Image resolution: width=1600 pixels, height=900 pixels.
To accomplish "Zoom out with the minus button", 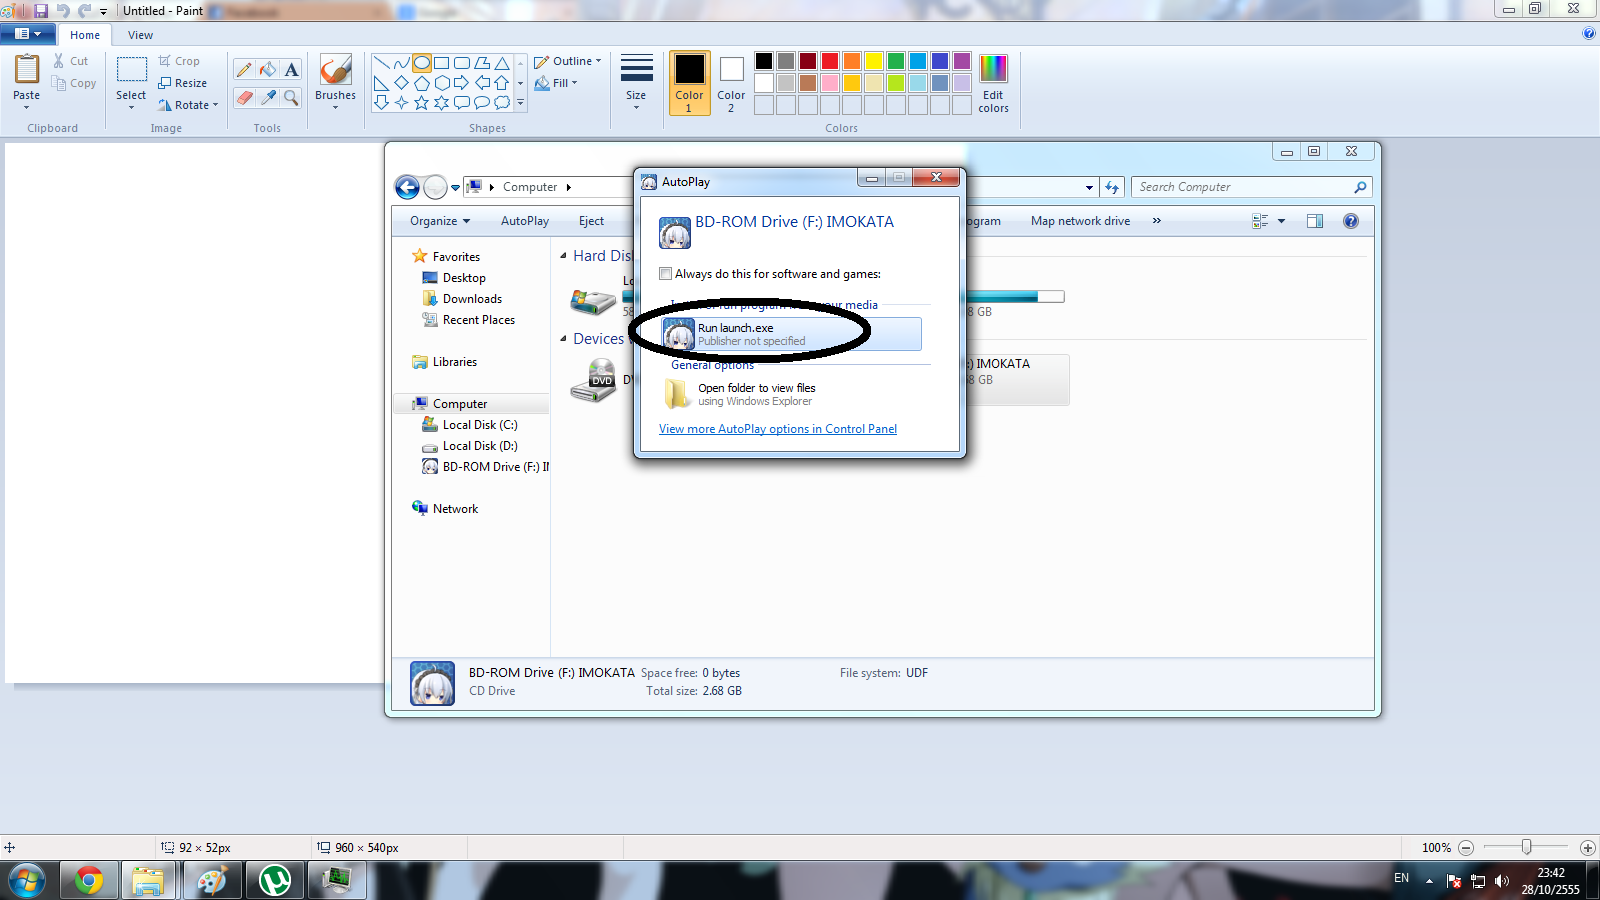I will pos(1466,848).
